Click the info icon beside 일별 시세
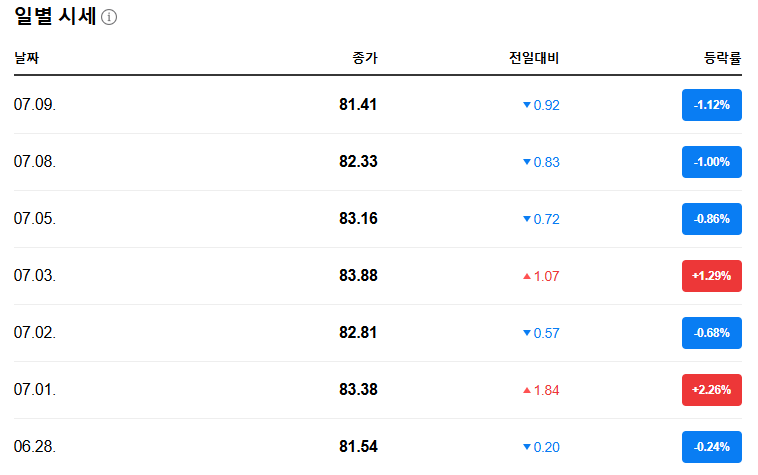Screen dimensions: 758x475 (109, 17)
